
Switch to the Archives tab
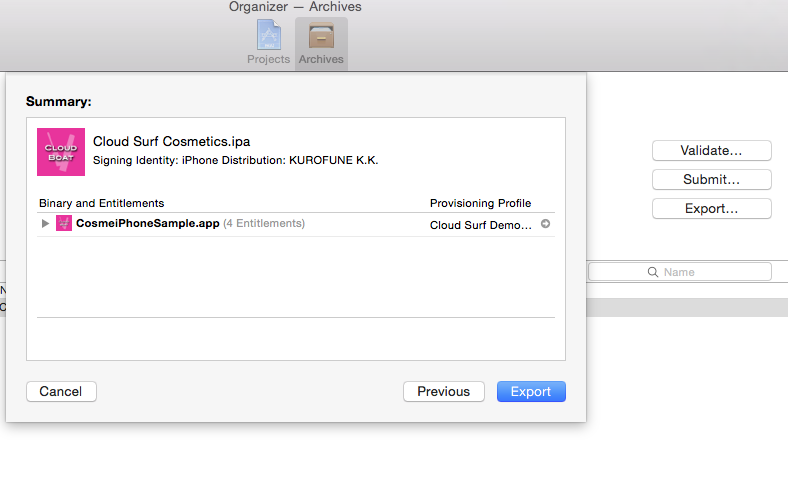coord(321,43)
